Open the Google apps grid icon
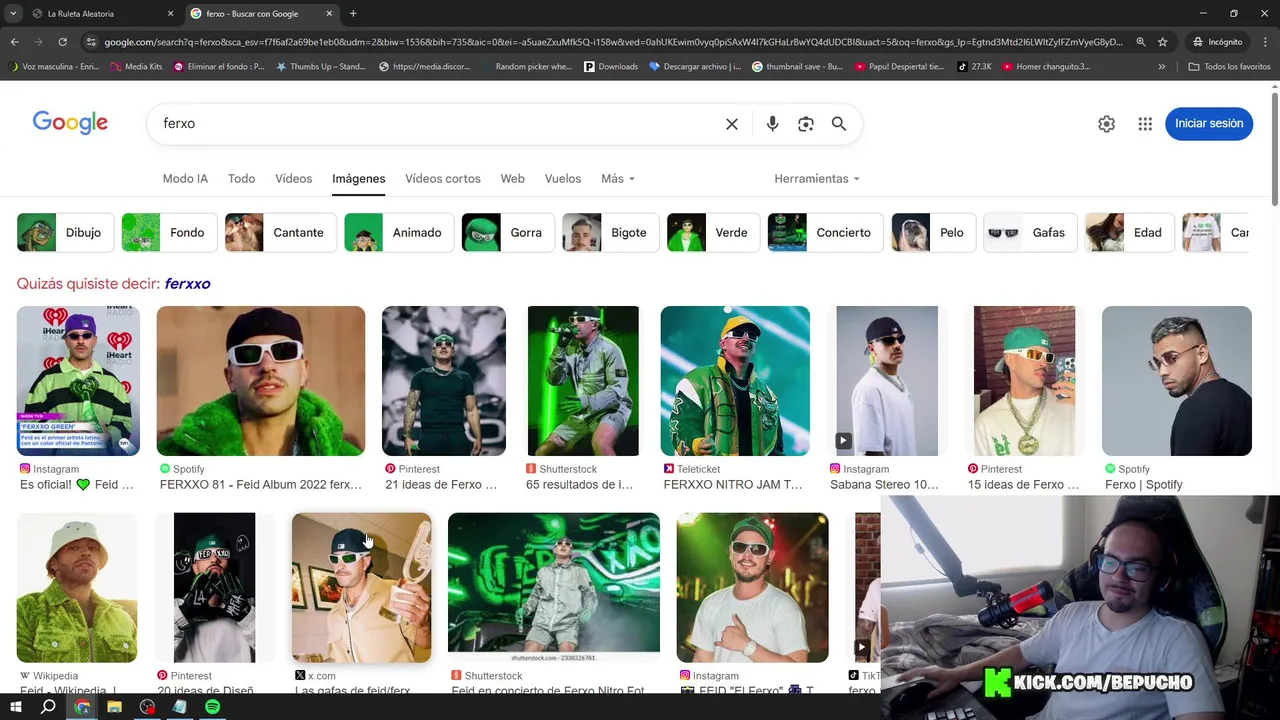The height and width of the screenshot is (720, 1280). [1145, 124]
